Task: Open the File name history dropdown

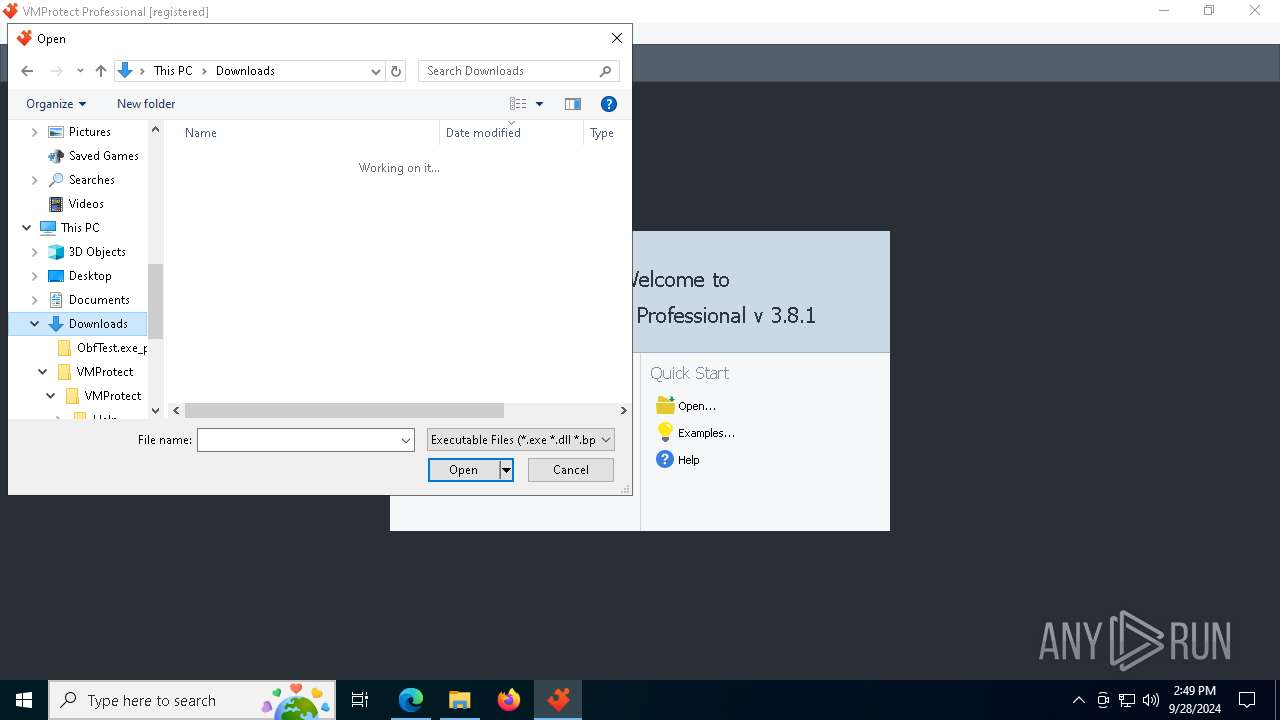Action: tap(406, 440)
